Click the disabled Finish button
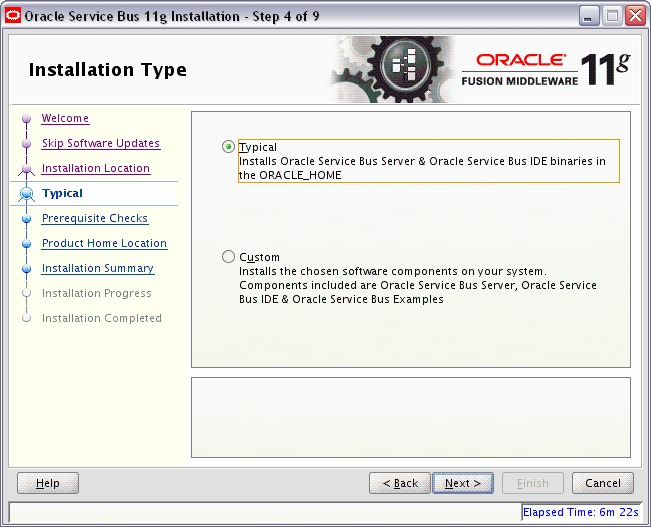The image size is (651, 527). point(533,483)
